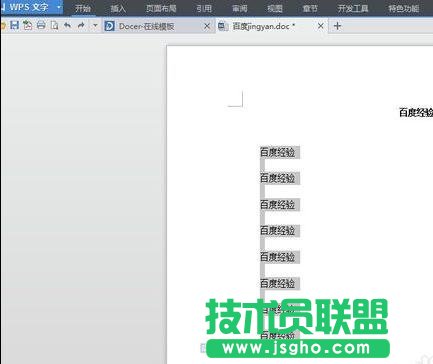Expand the quick access toolbar dropdown arrow

95,25
